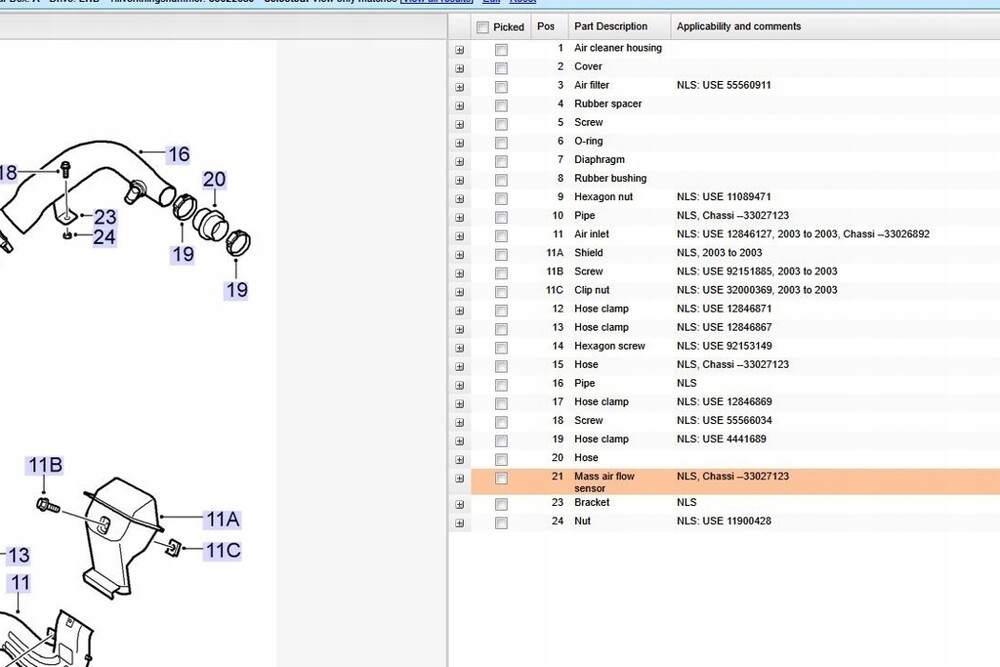Select comment NLS: USE 11900428

coord(724,521)
